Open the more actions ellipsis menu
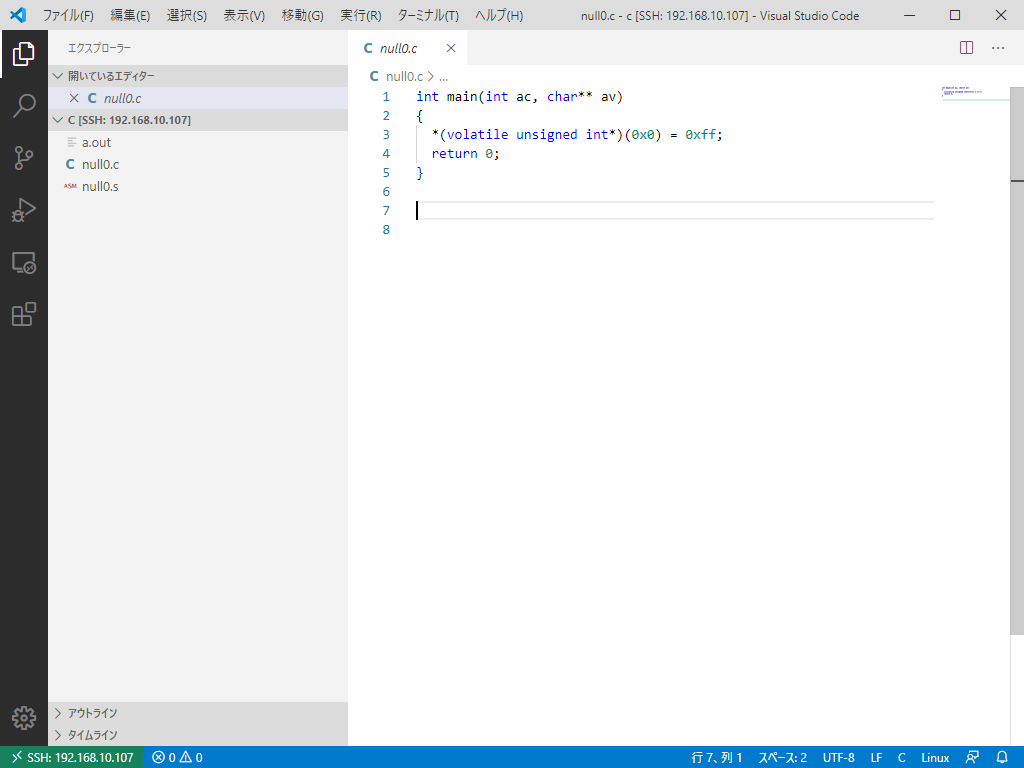This screenshot has width=1024, height=768. click(998, 48)
